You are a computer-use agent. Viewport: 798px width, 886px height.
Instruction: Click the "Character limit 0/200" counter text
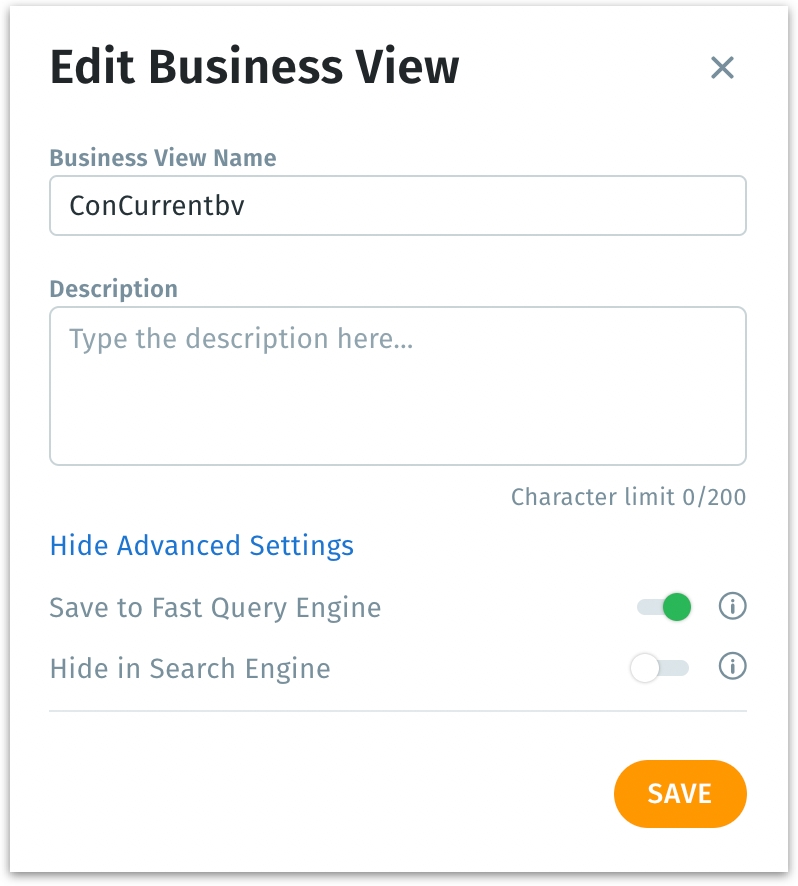point(628,497)
